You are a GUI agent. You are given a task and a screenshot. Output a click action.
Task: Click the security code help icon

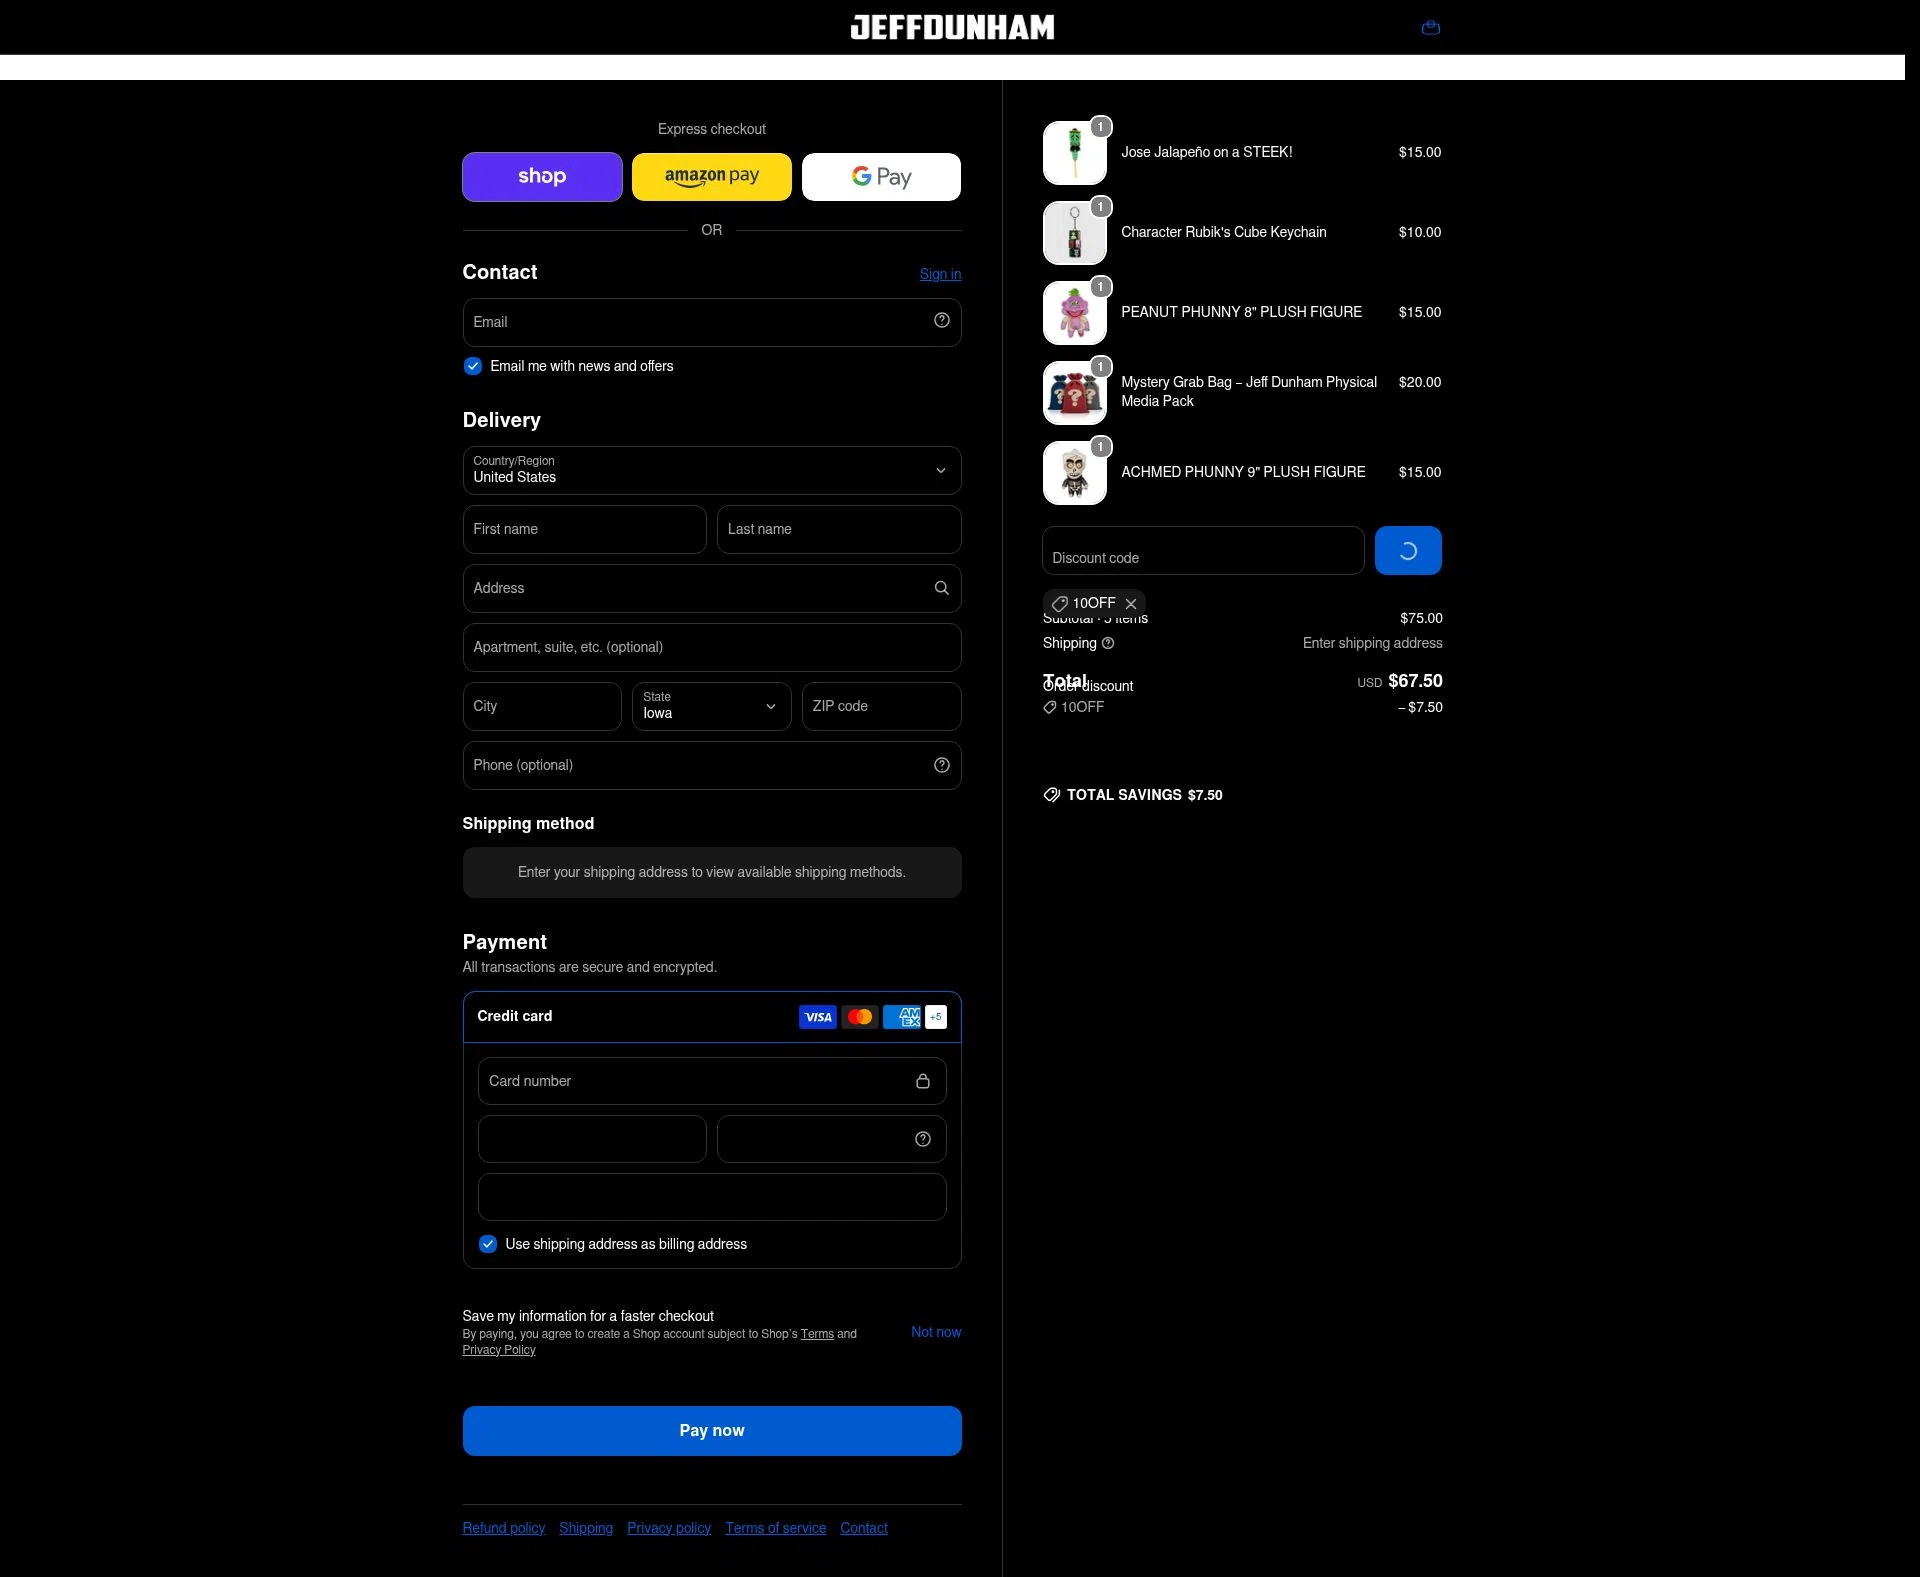[x=922, y=1139]
